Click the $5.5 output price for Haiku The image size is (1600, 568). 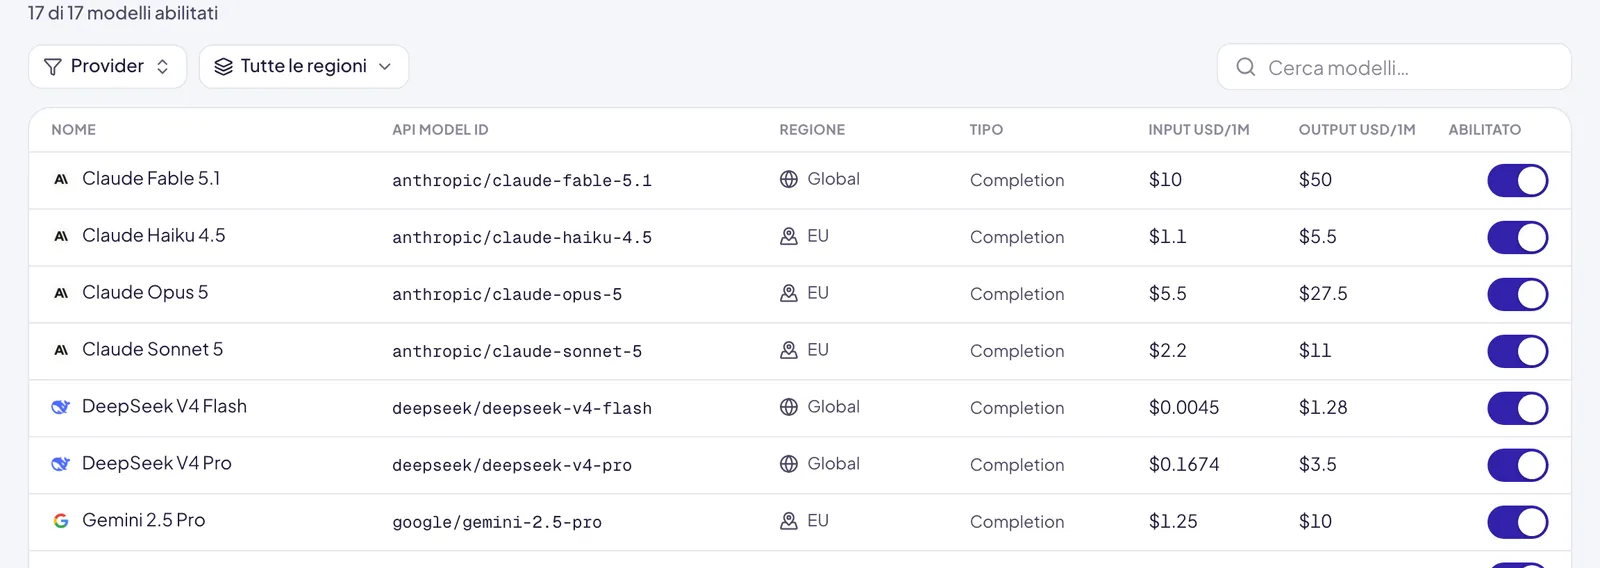point(1317,237)
